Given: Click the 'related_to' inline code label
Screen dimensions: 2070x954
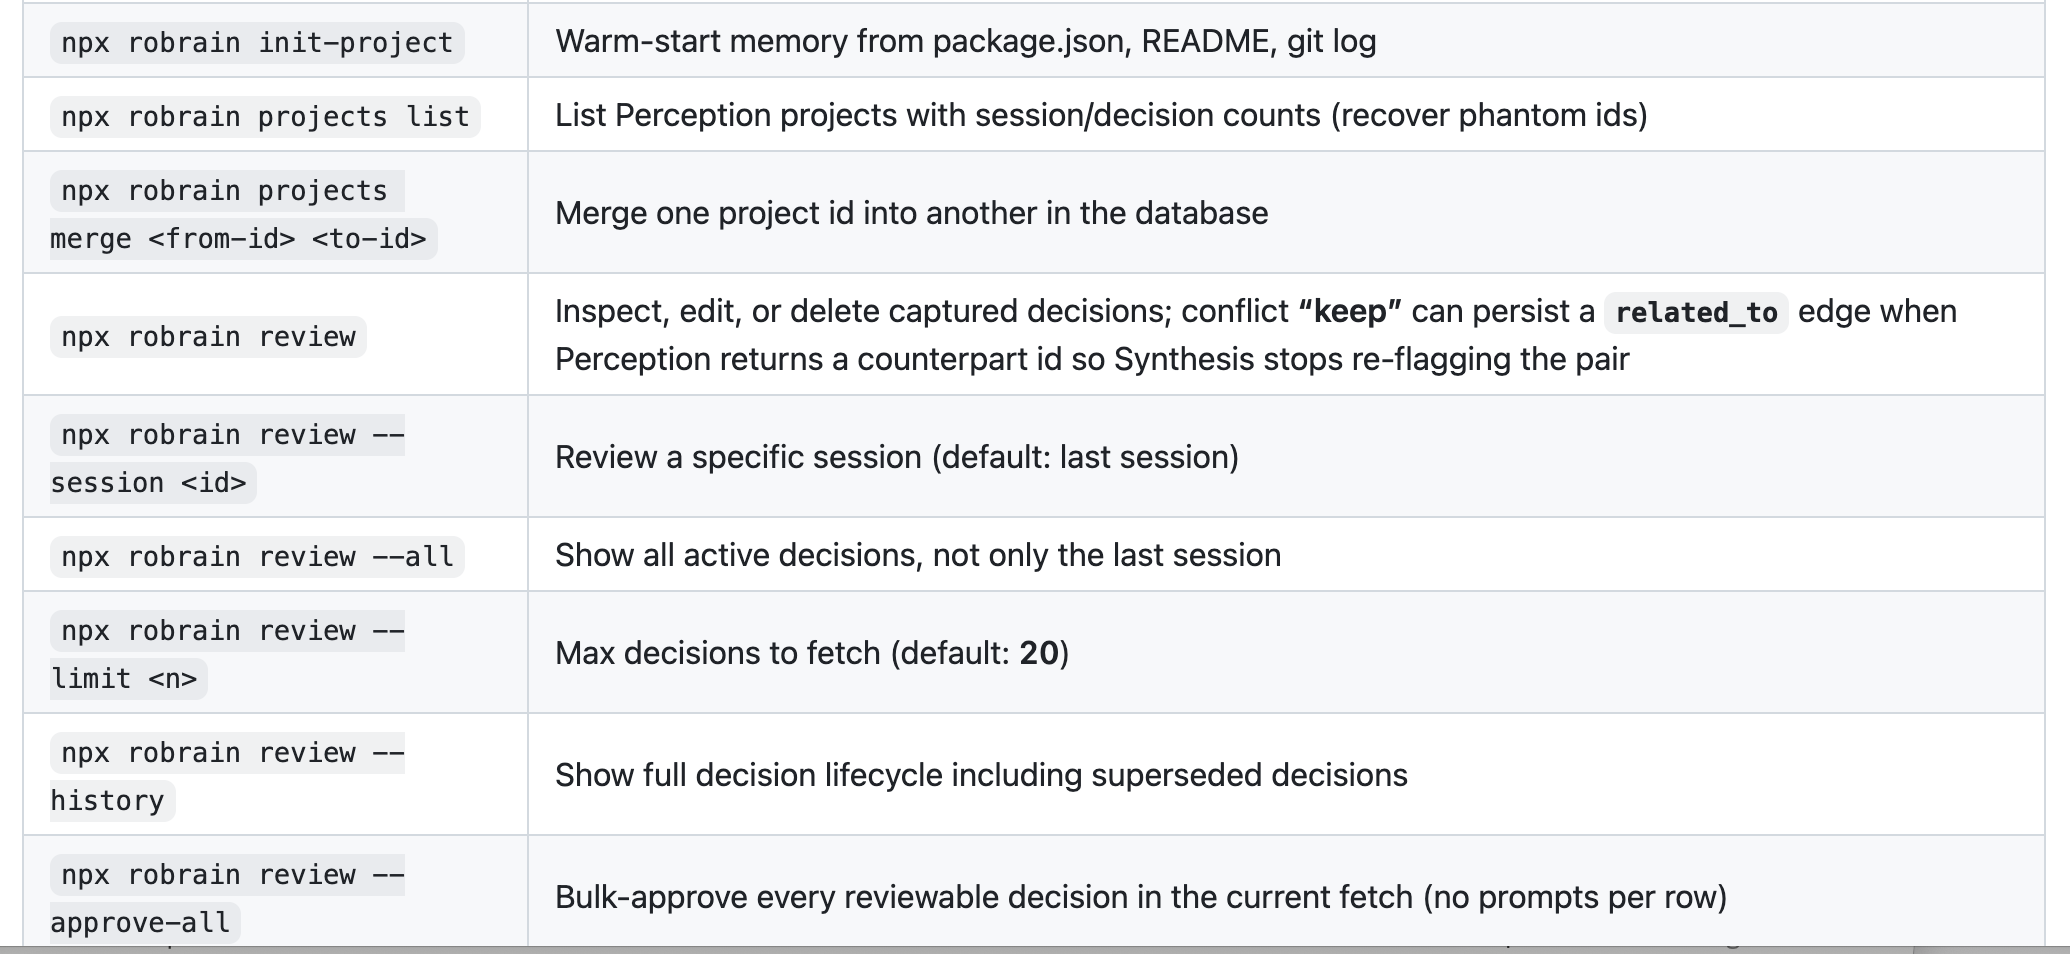Looking at the screenshot, I should click(1696, 312).
